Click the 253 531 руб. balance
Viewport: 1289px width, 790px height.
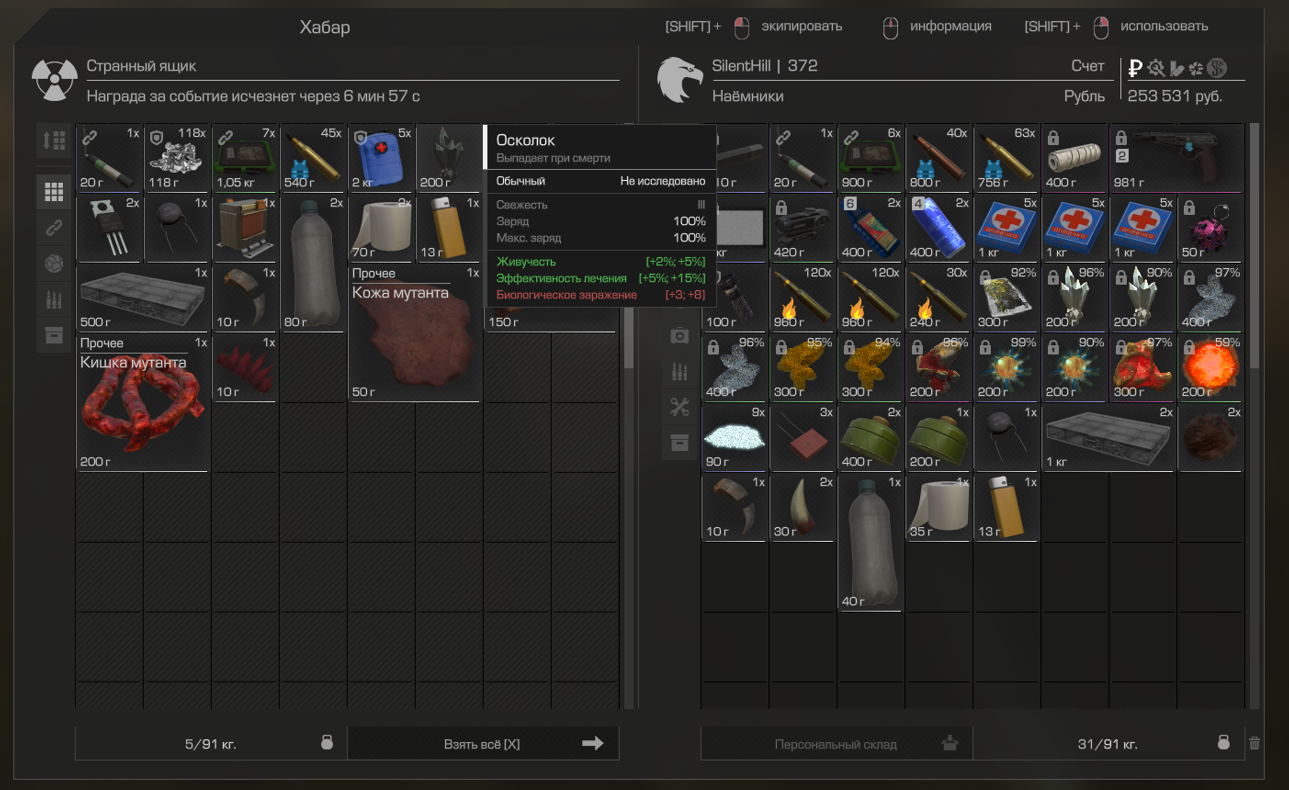(1174, 96)
